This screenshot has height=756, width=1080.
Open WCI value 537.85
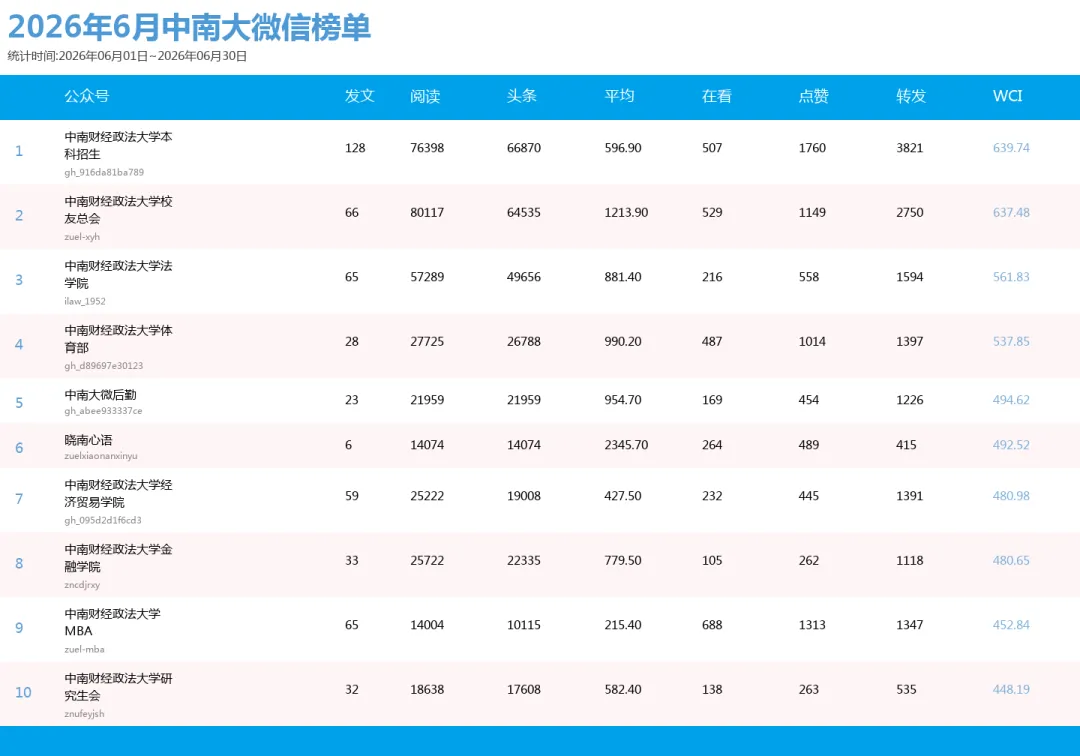(x=1011, y=342)
